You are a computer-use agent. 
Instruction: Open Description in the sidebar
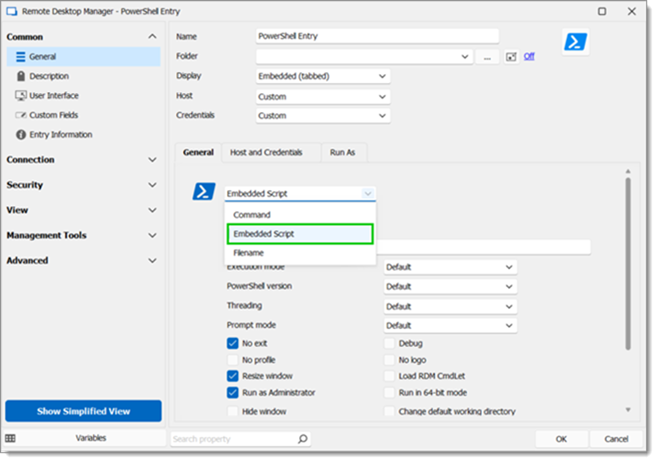[83, 76]
